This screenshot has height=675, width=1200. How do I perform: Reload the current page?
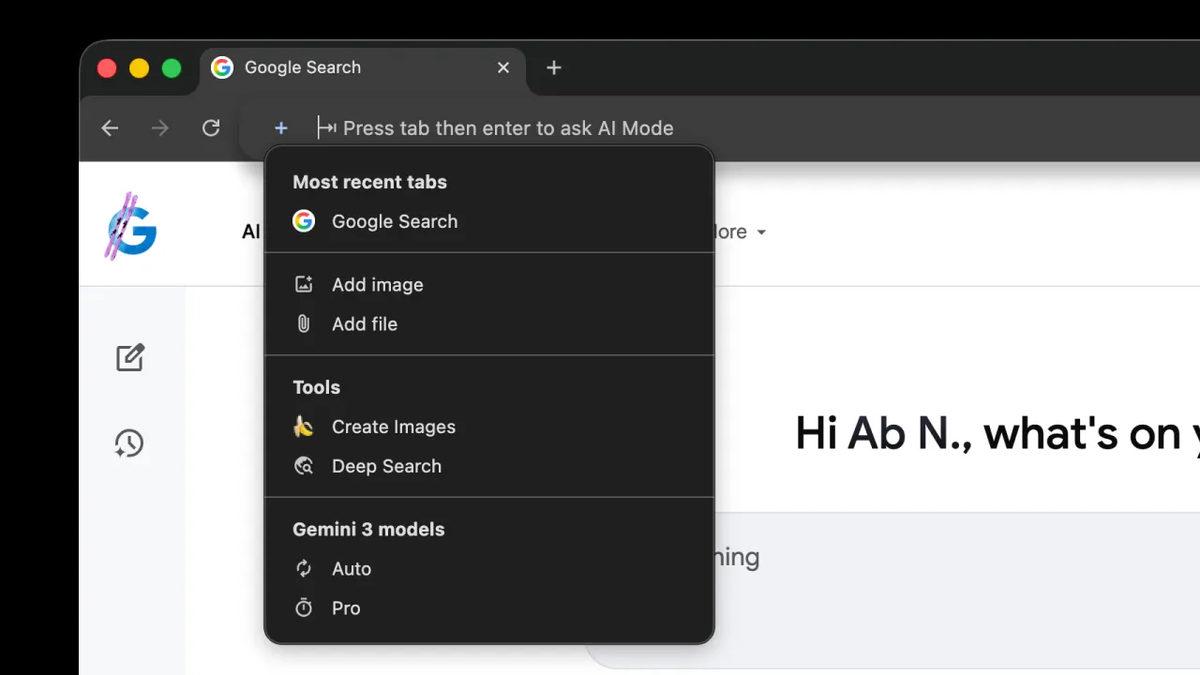click(x=210, y=128)
